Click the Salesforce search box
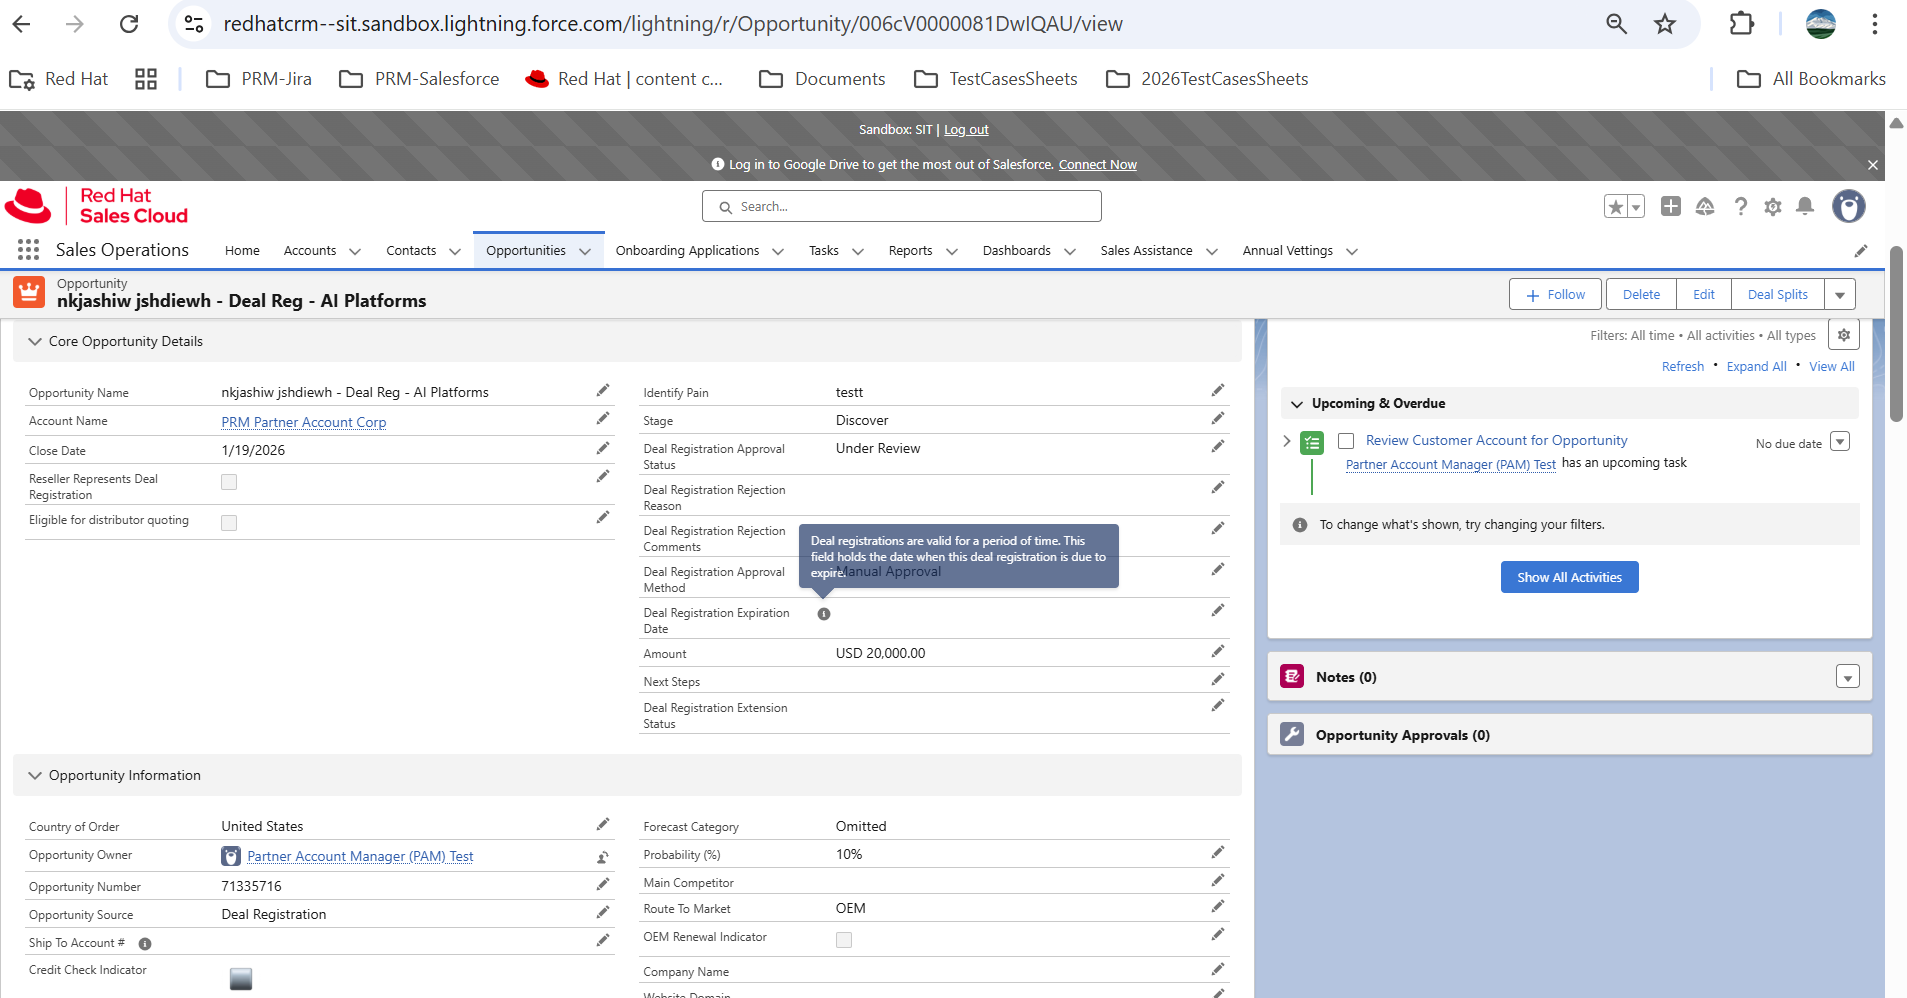 [x=902, y=206]
